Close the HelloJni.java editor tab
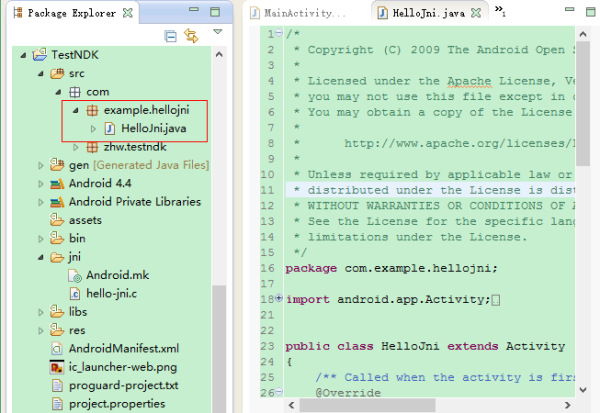 476,13
